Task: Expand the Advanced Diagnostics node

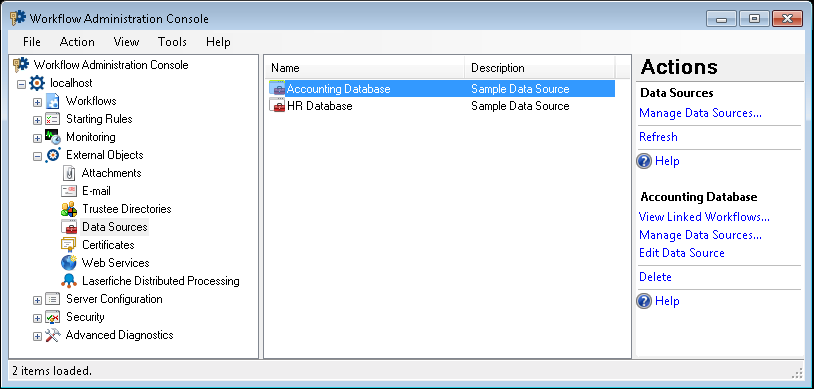Action: 37,337
